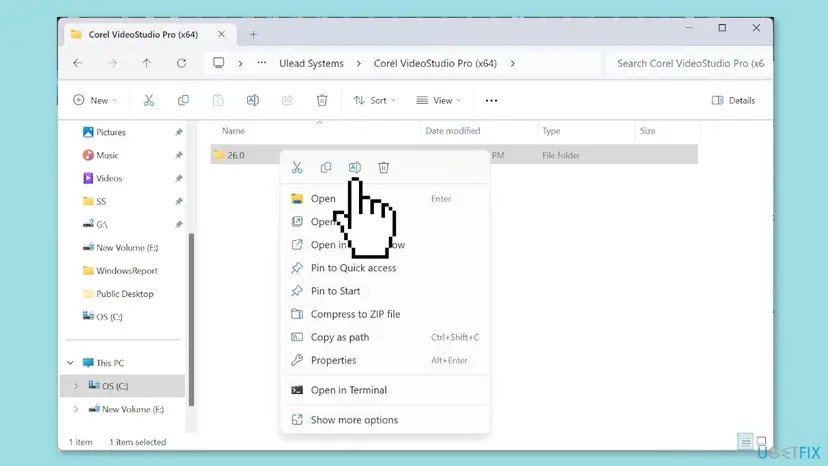Viewport: 828px width, 466px height.
Task: Unpin Videos using its pin icon
Action: 179,179
